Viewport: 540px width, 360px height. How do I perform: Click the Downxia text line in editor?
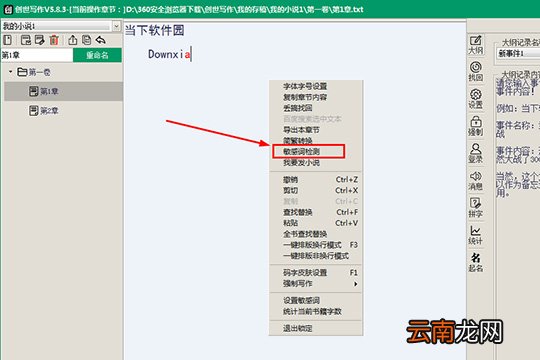pos(169,54)
